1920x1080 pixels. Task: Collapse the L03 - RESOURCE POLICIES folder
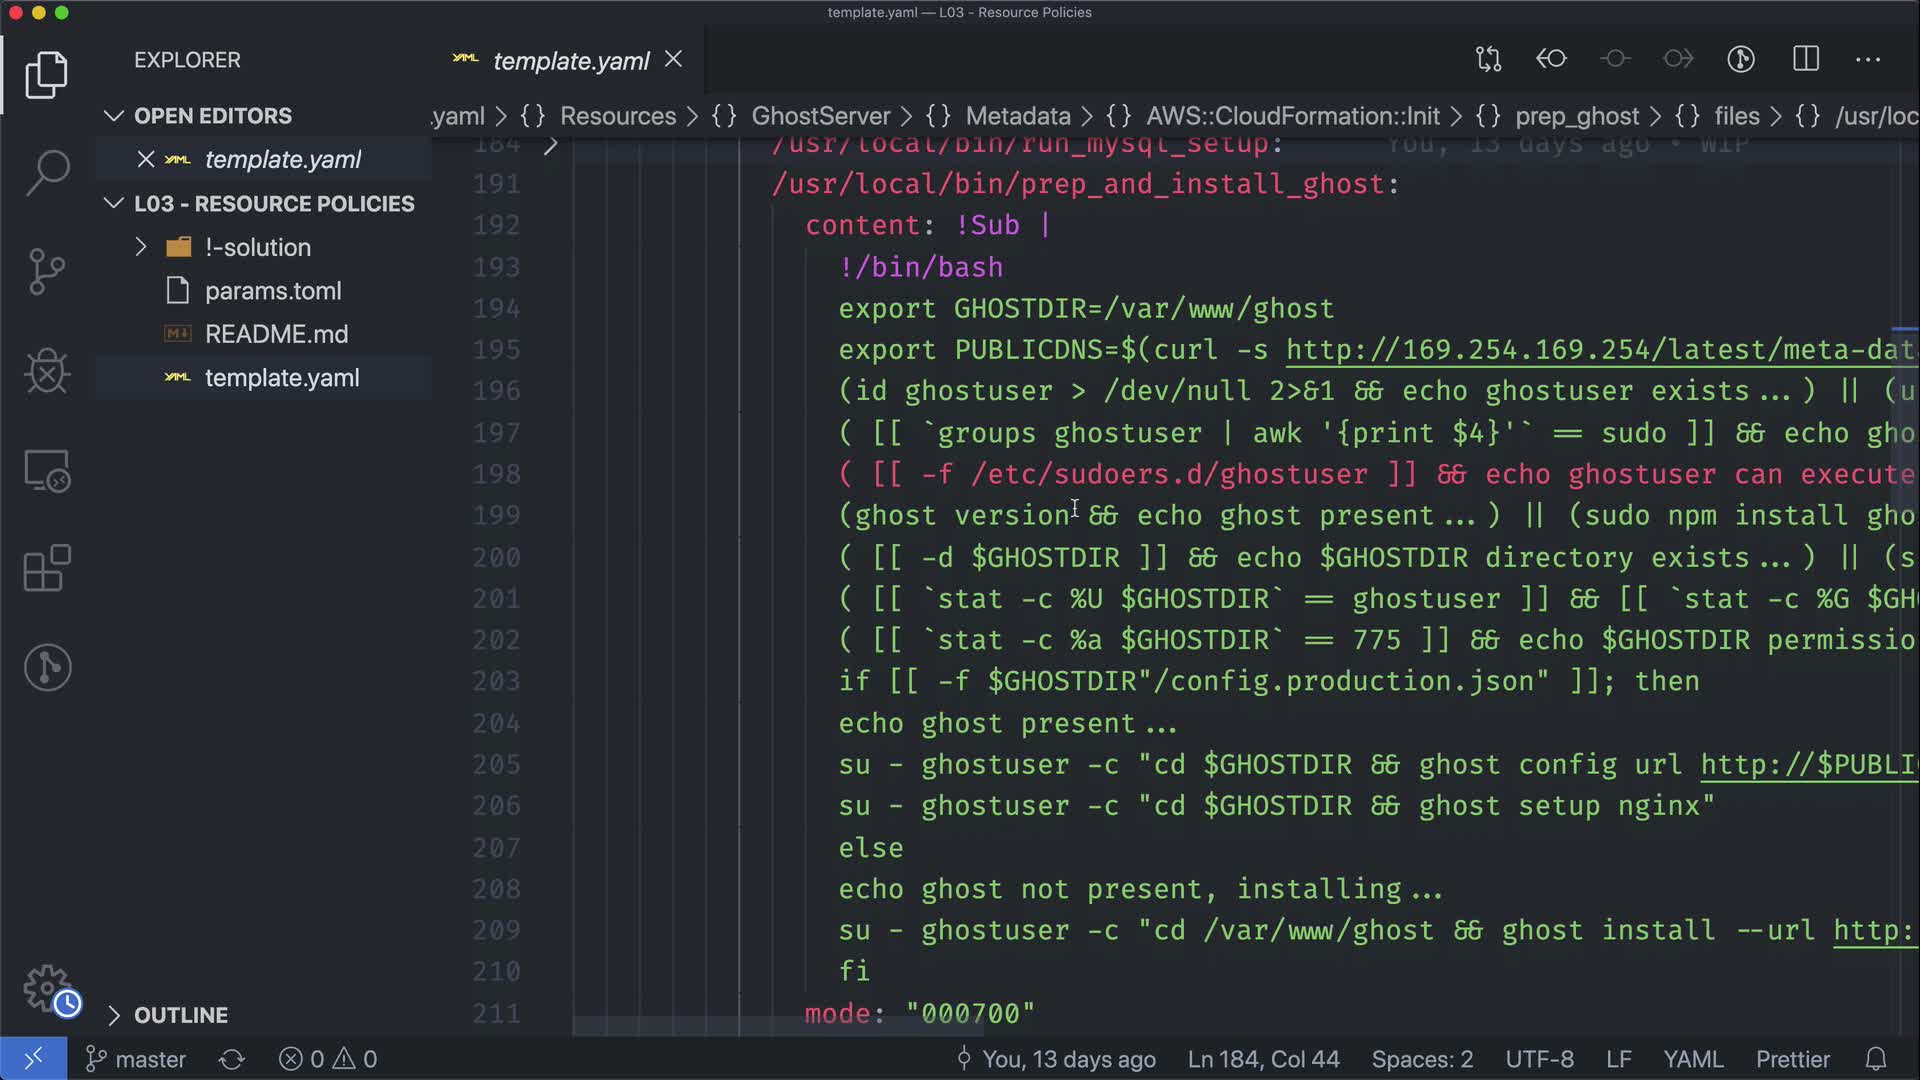click(x=114, y=204)
